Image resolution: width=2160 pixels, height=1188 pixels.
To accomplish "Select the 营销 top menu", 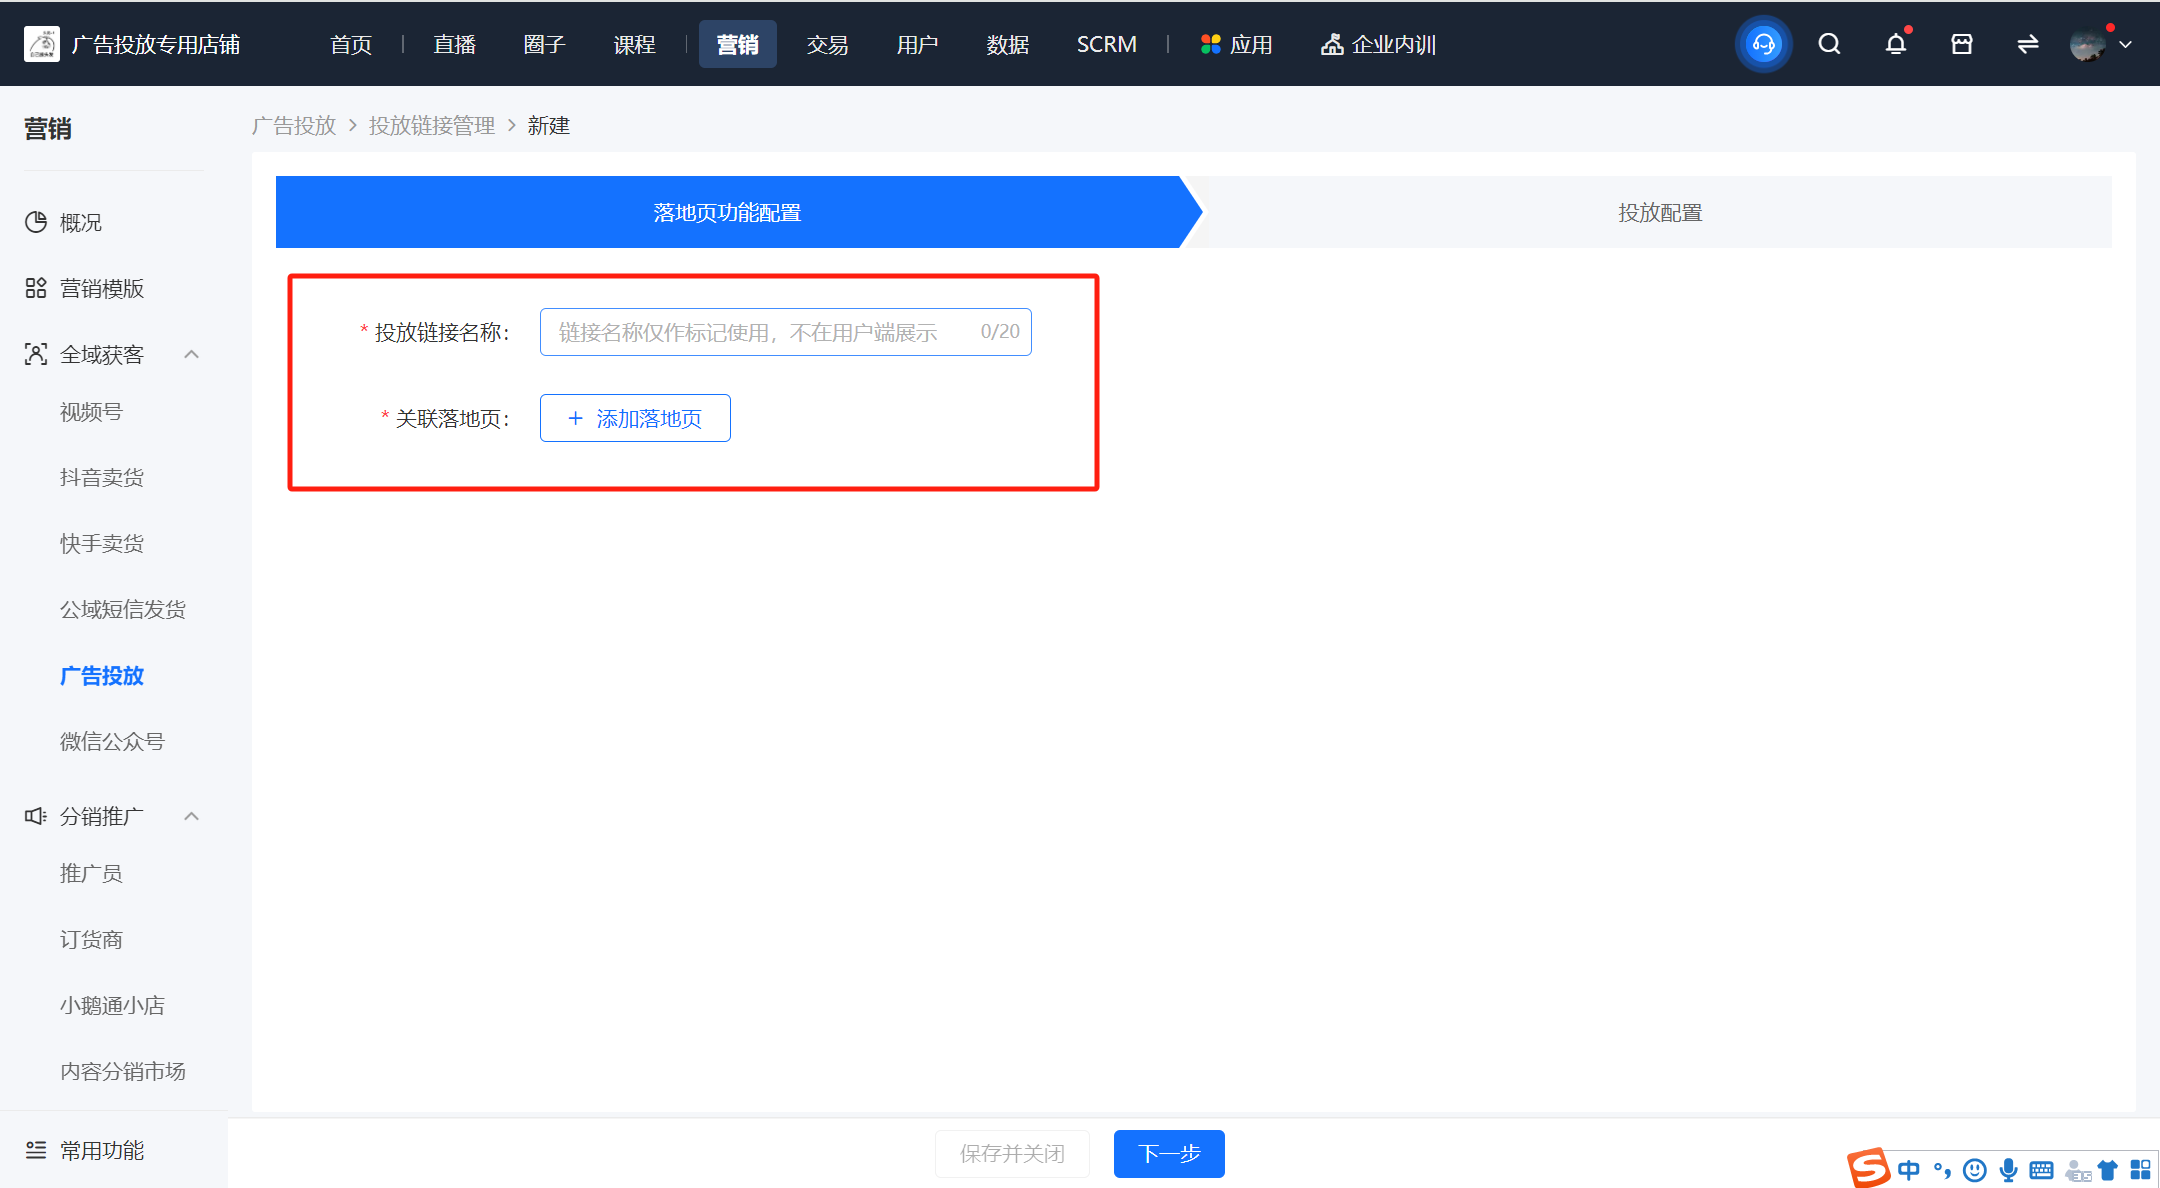I will 738,44.
